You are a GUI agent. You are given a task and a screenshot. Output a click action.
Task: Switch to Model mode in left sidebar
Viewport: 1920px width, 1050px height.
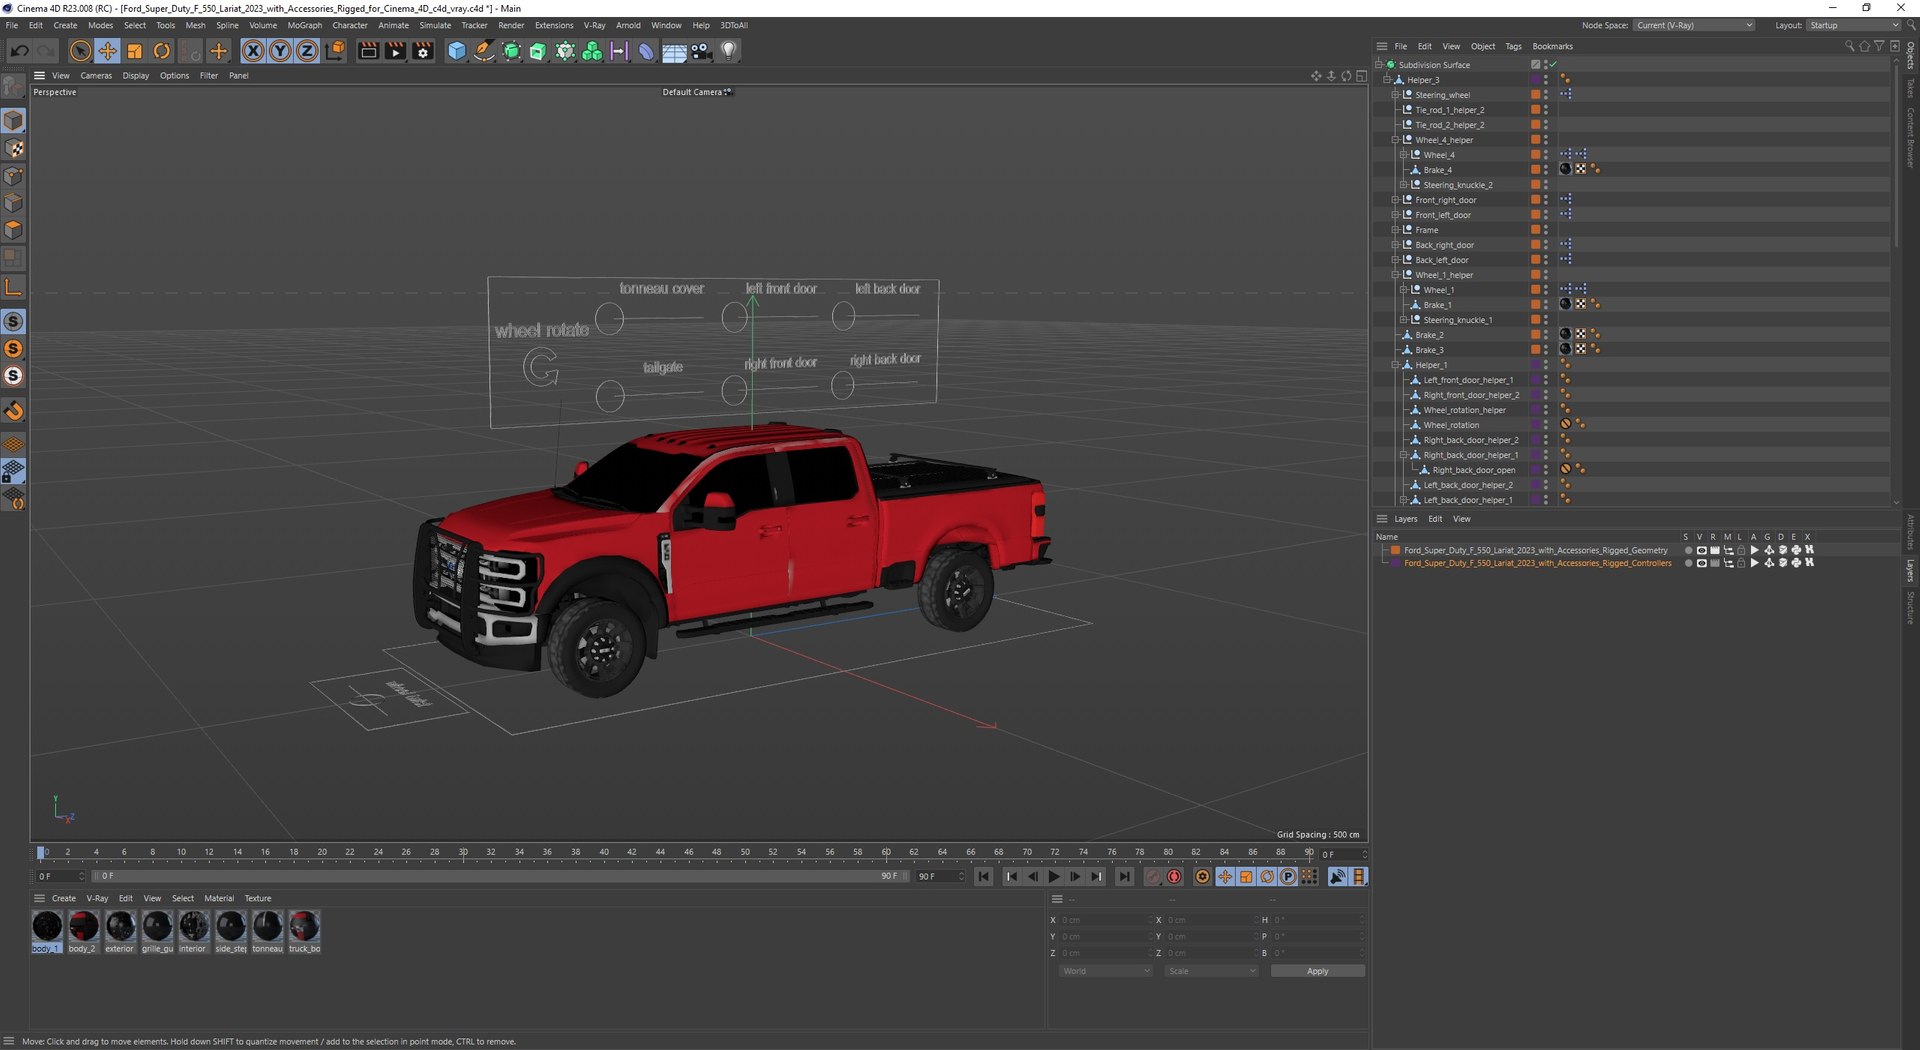pyautogui.click(x=13, y=121)
